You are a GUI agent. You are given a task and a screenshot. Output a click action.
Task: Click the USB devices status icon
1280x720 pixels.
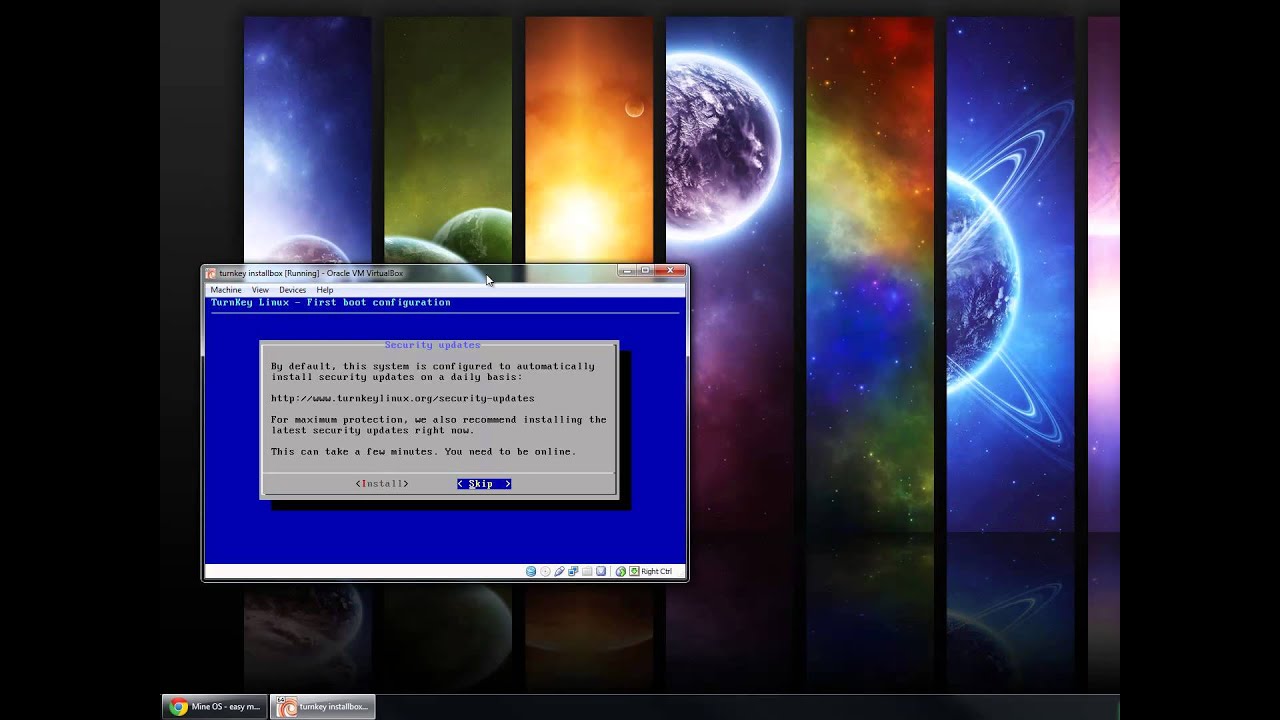pyautogui.click(x=559, y=571)
